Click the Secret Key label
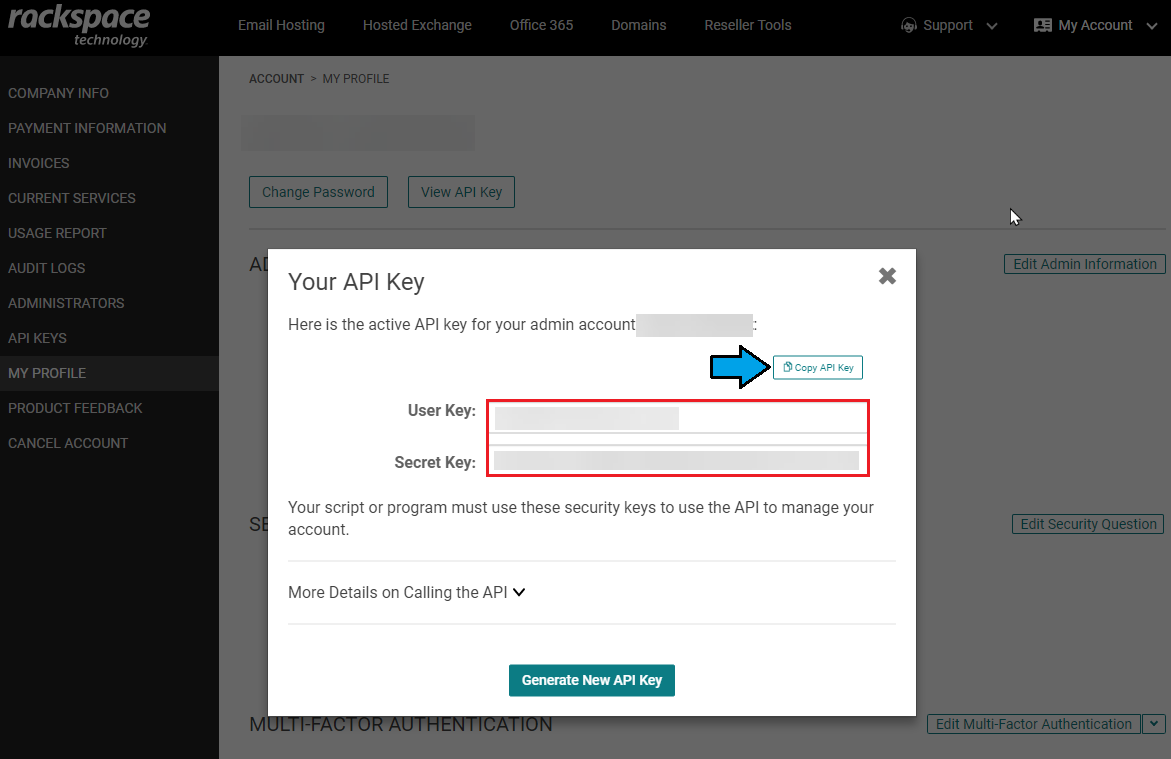This screenshot has height=759, width=1171. tap(435, 462)
